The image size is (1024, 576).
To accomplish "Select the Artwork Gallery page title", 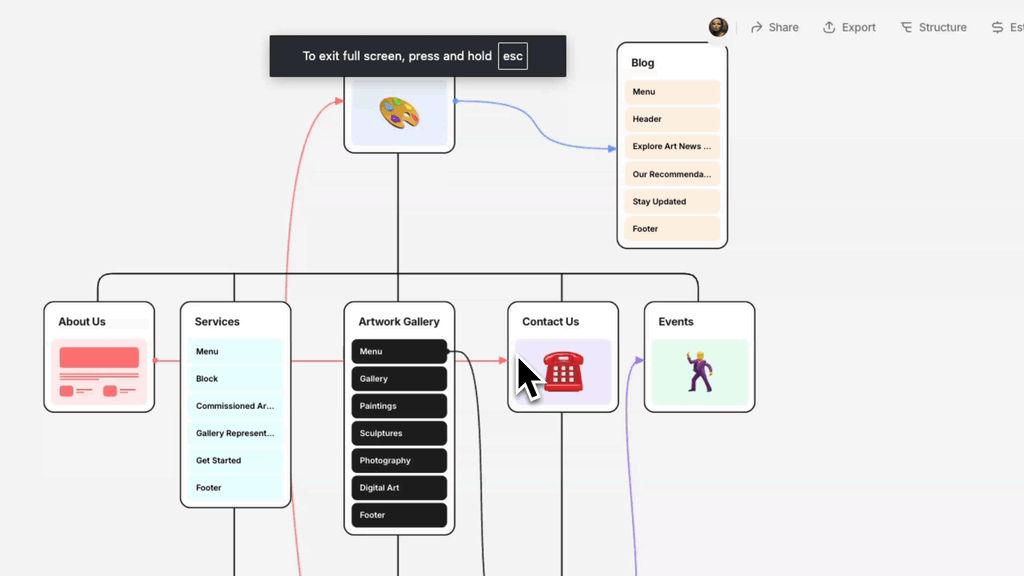I will coord(399,321).
